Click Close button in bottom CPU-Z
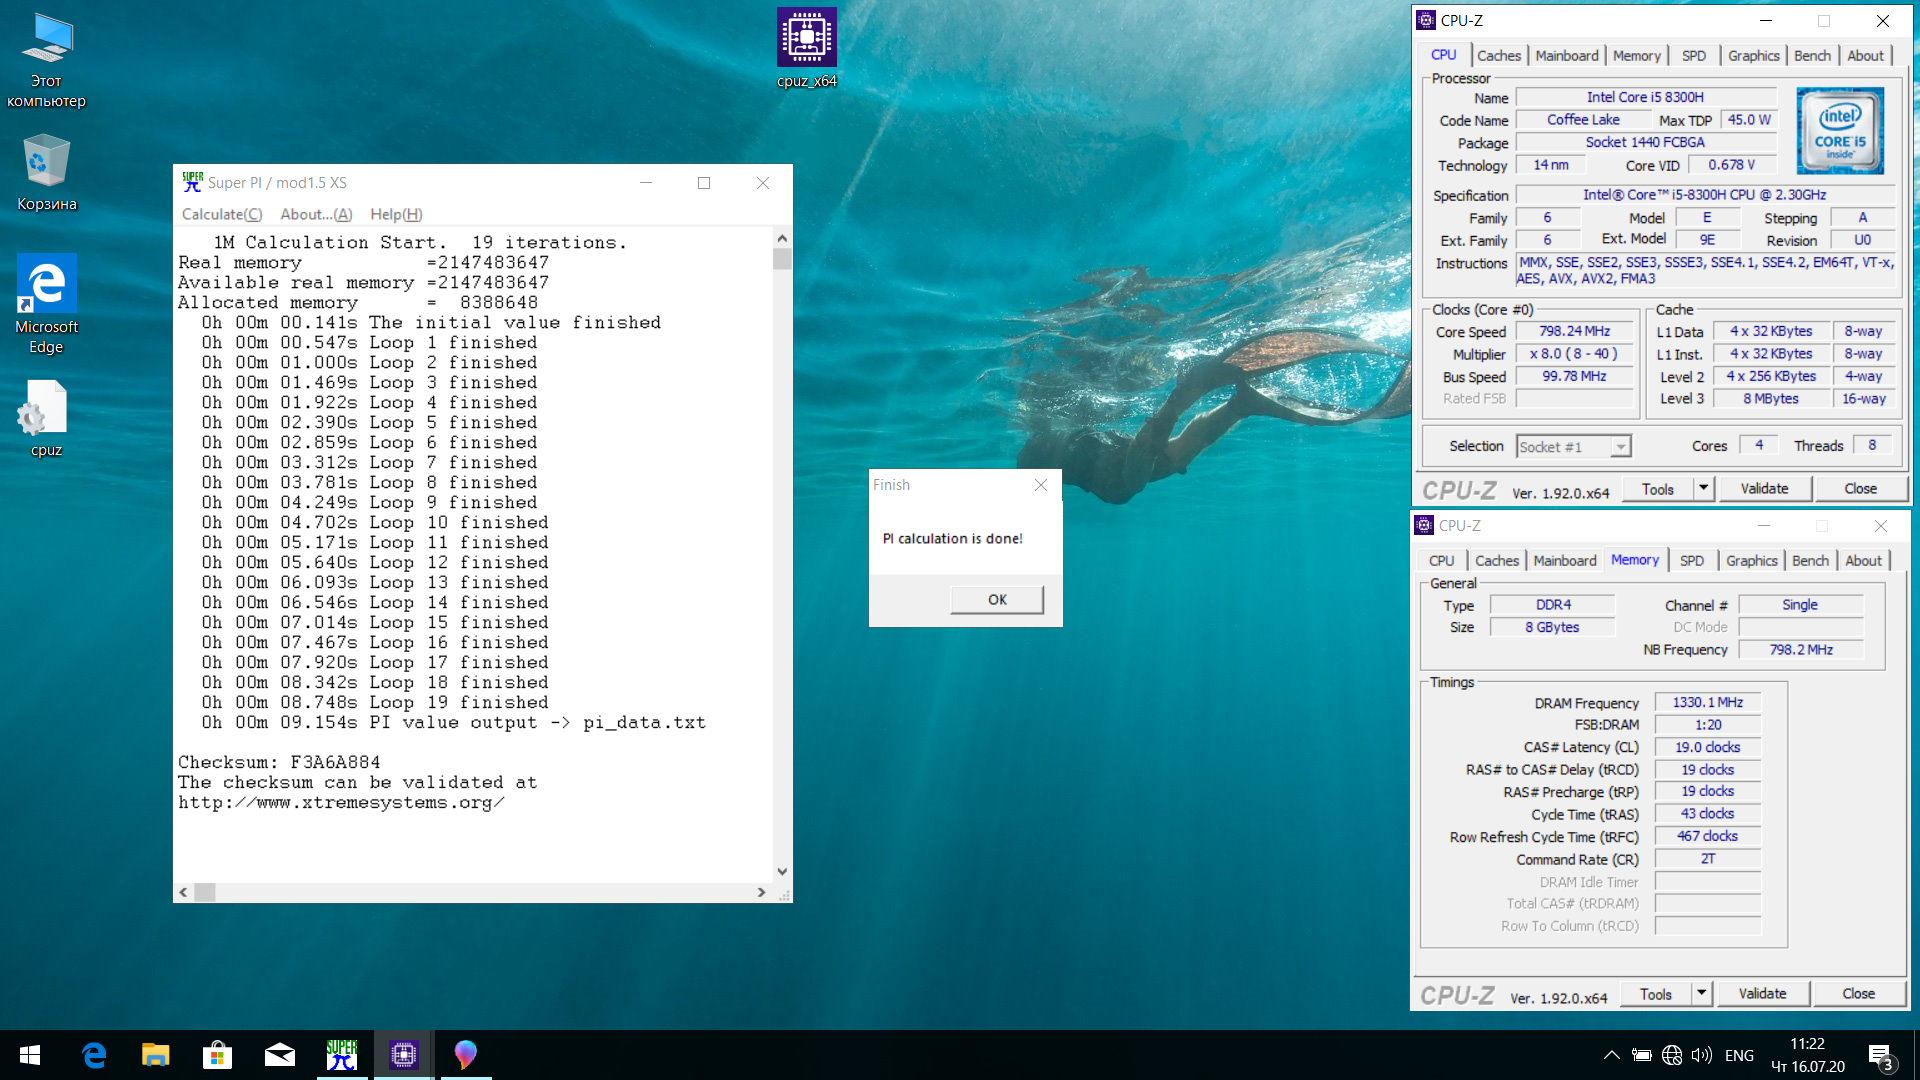Screen dimensions: 1920x1080 (1858, 994)
